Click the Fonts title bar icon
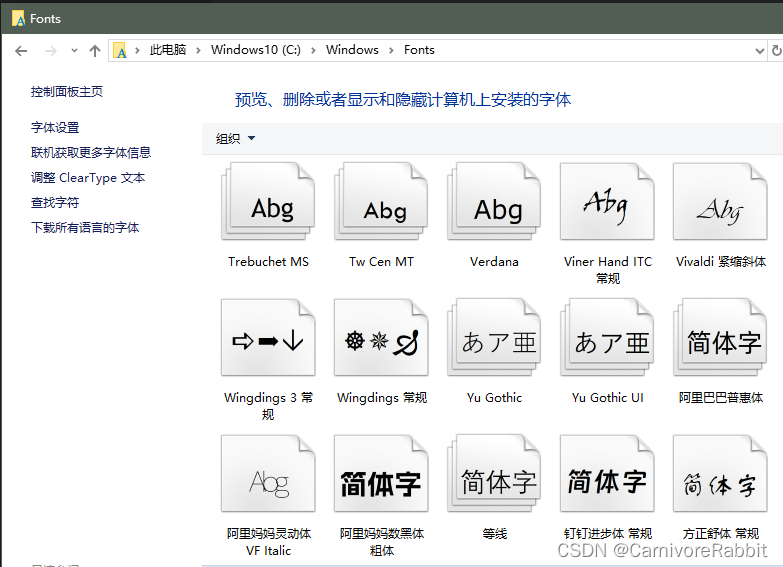Image resolution: width=783 pixels, height=567 pixels. pos(18,19)
